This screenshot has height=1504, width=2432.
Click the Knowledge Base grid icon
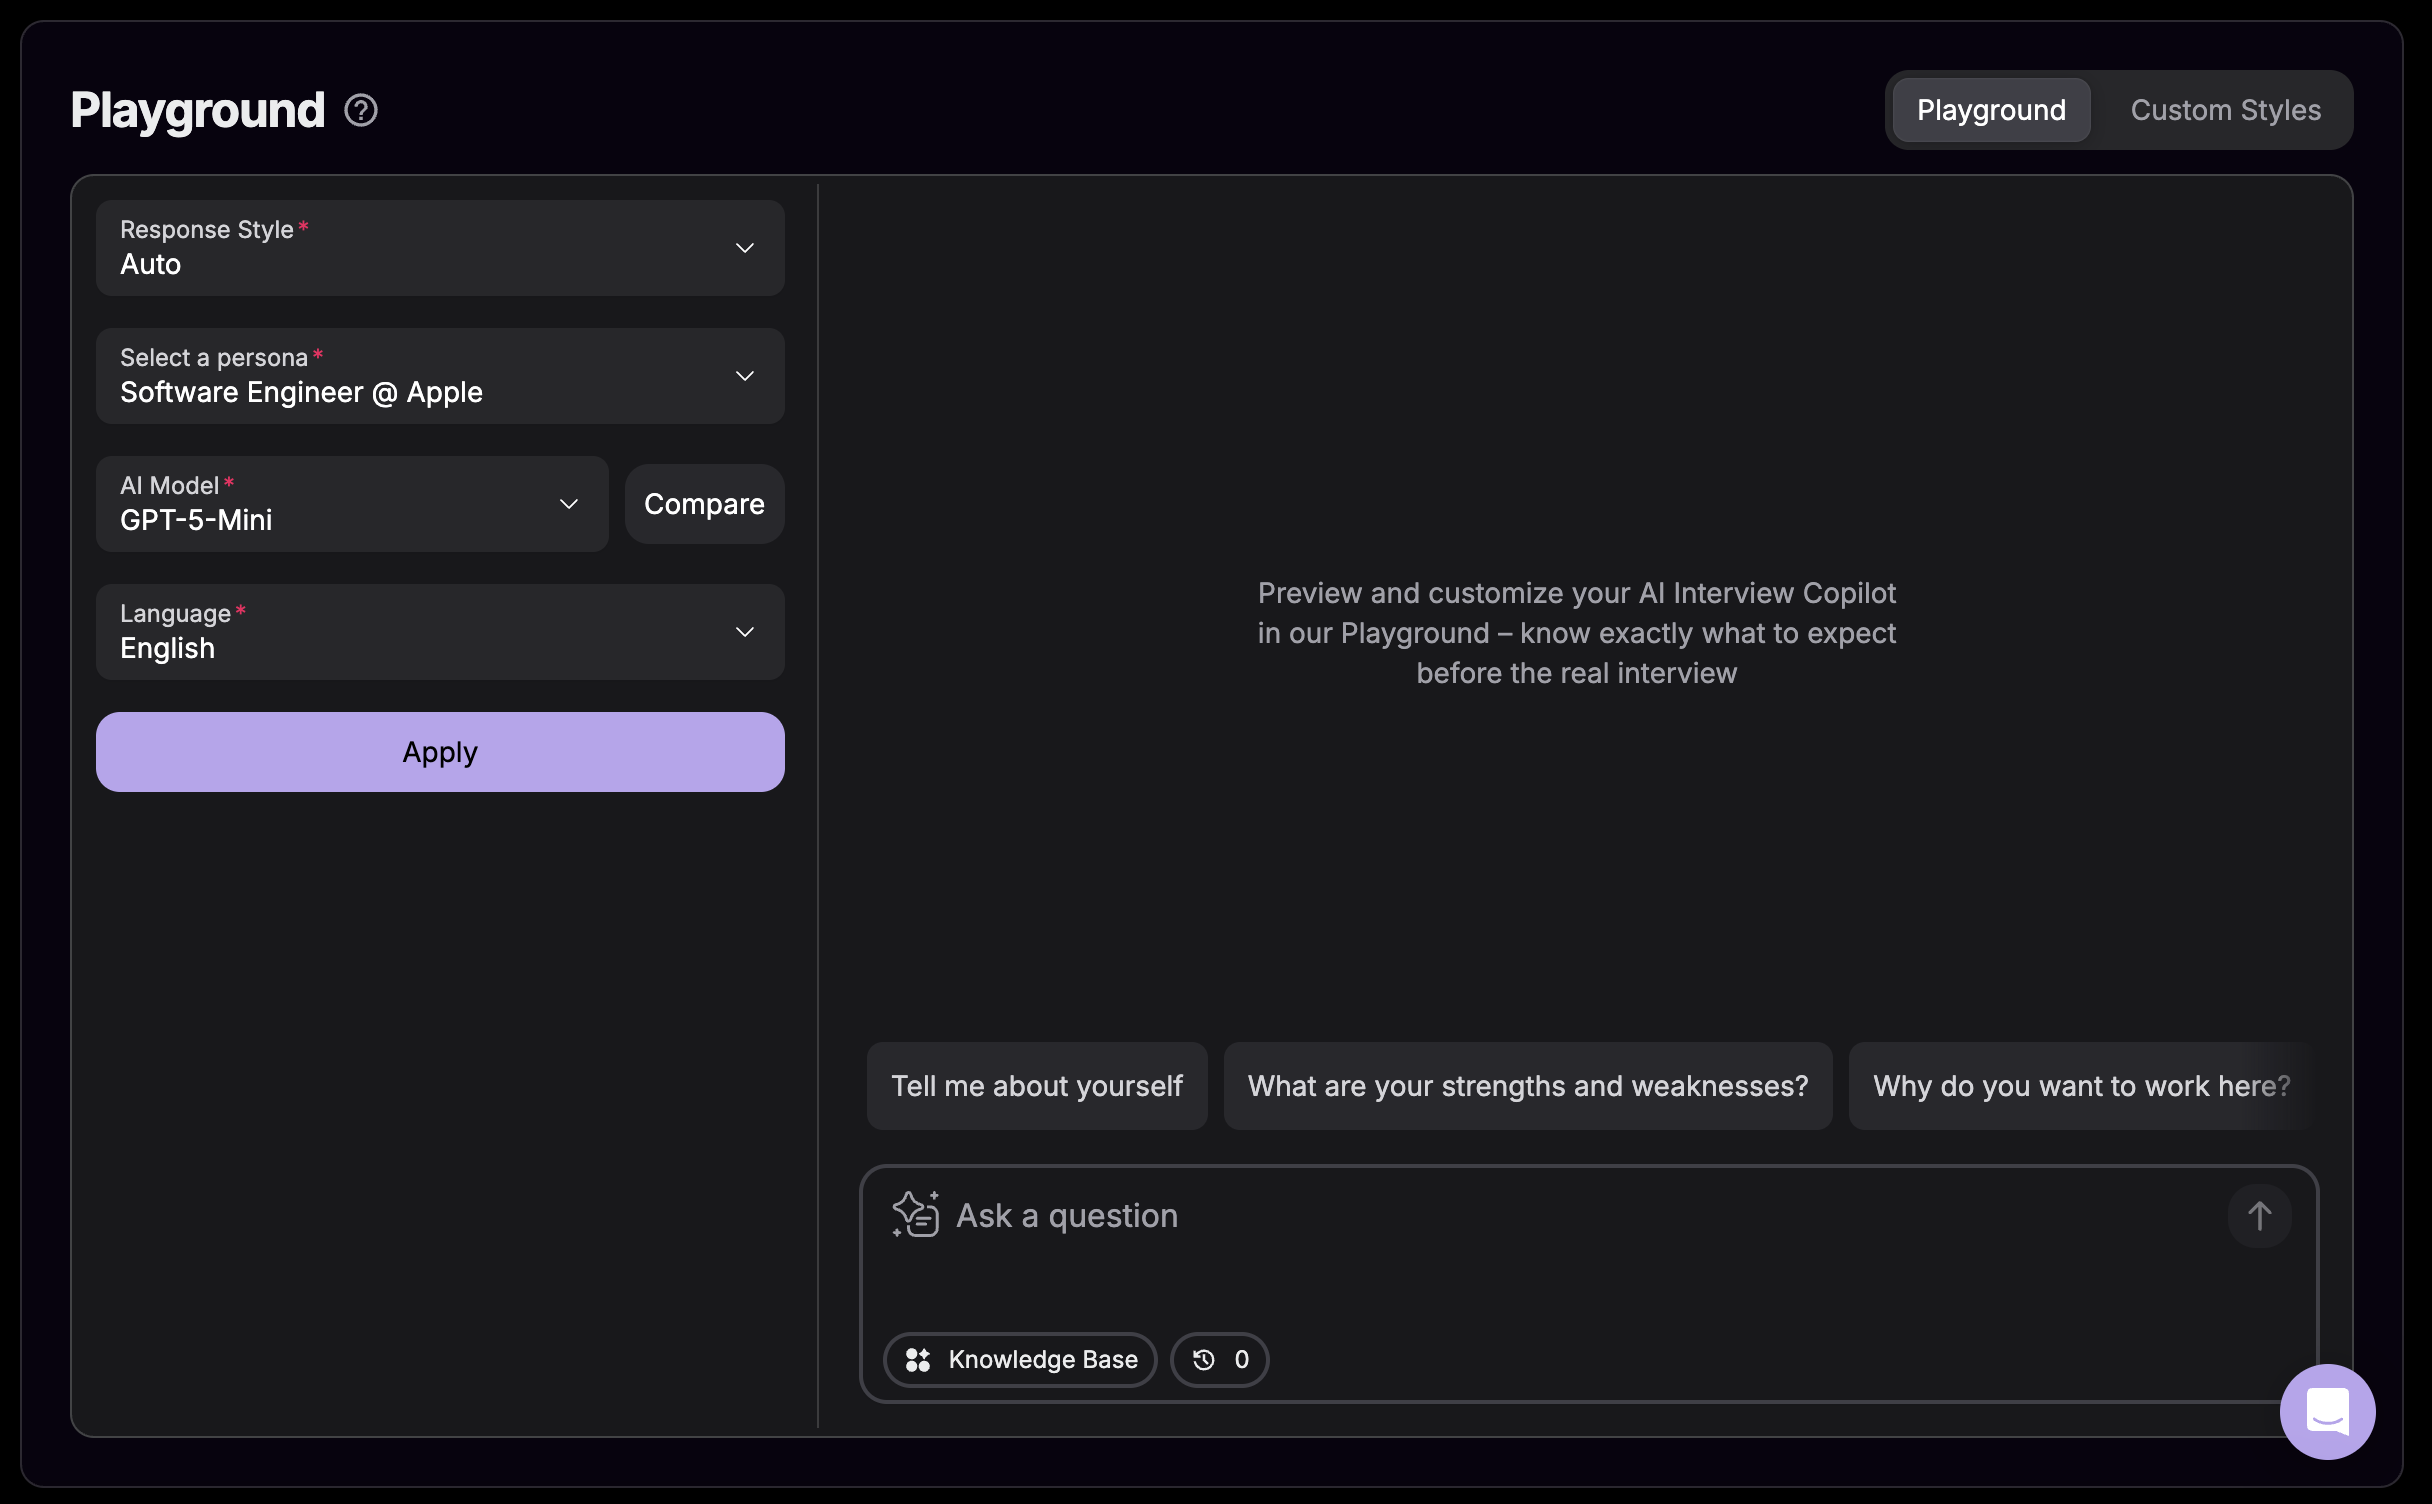coord(919,1360)
